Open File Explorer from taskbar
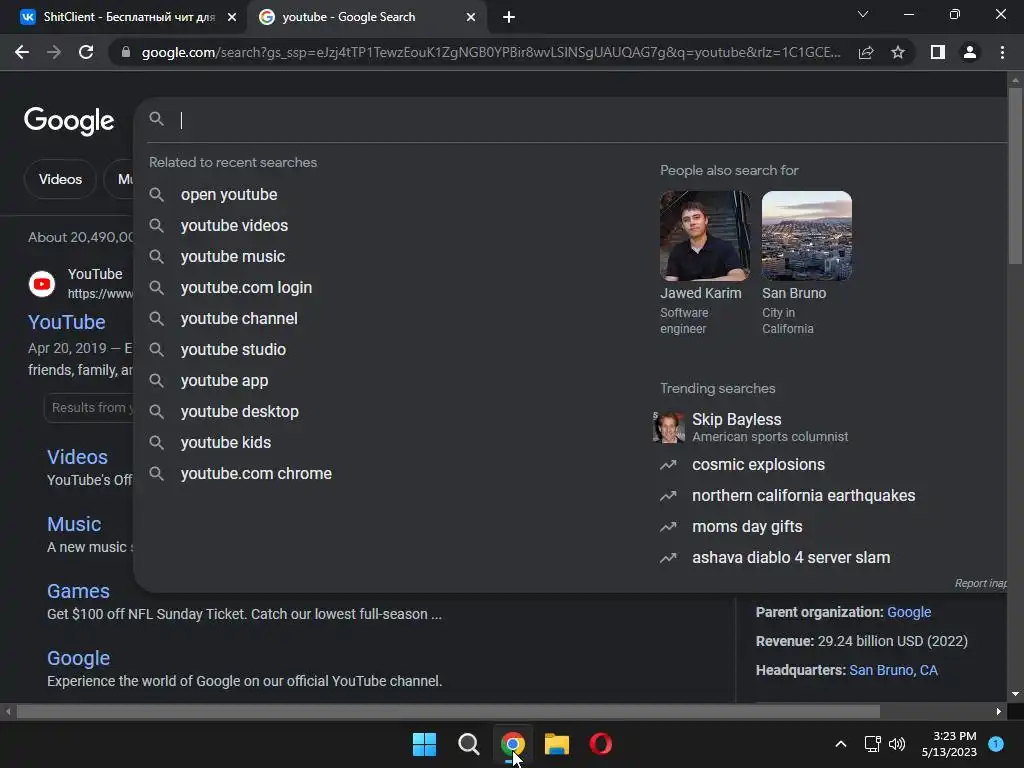Screen dimensions: 1024x768 point(557,744)
